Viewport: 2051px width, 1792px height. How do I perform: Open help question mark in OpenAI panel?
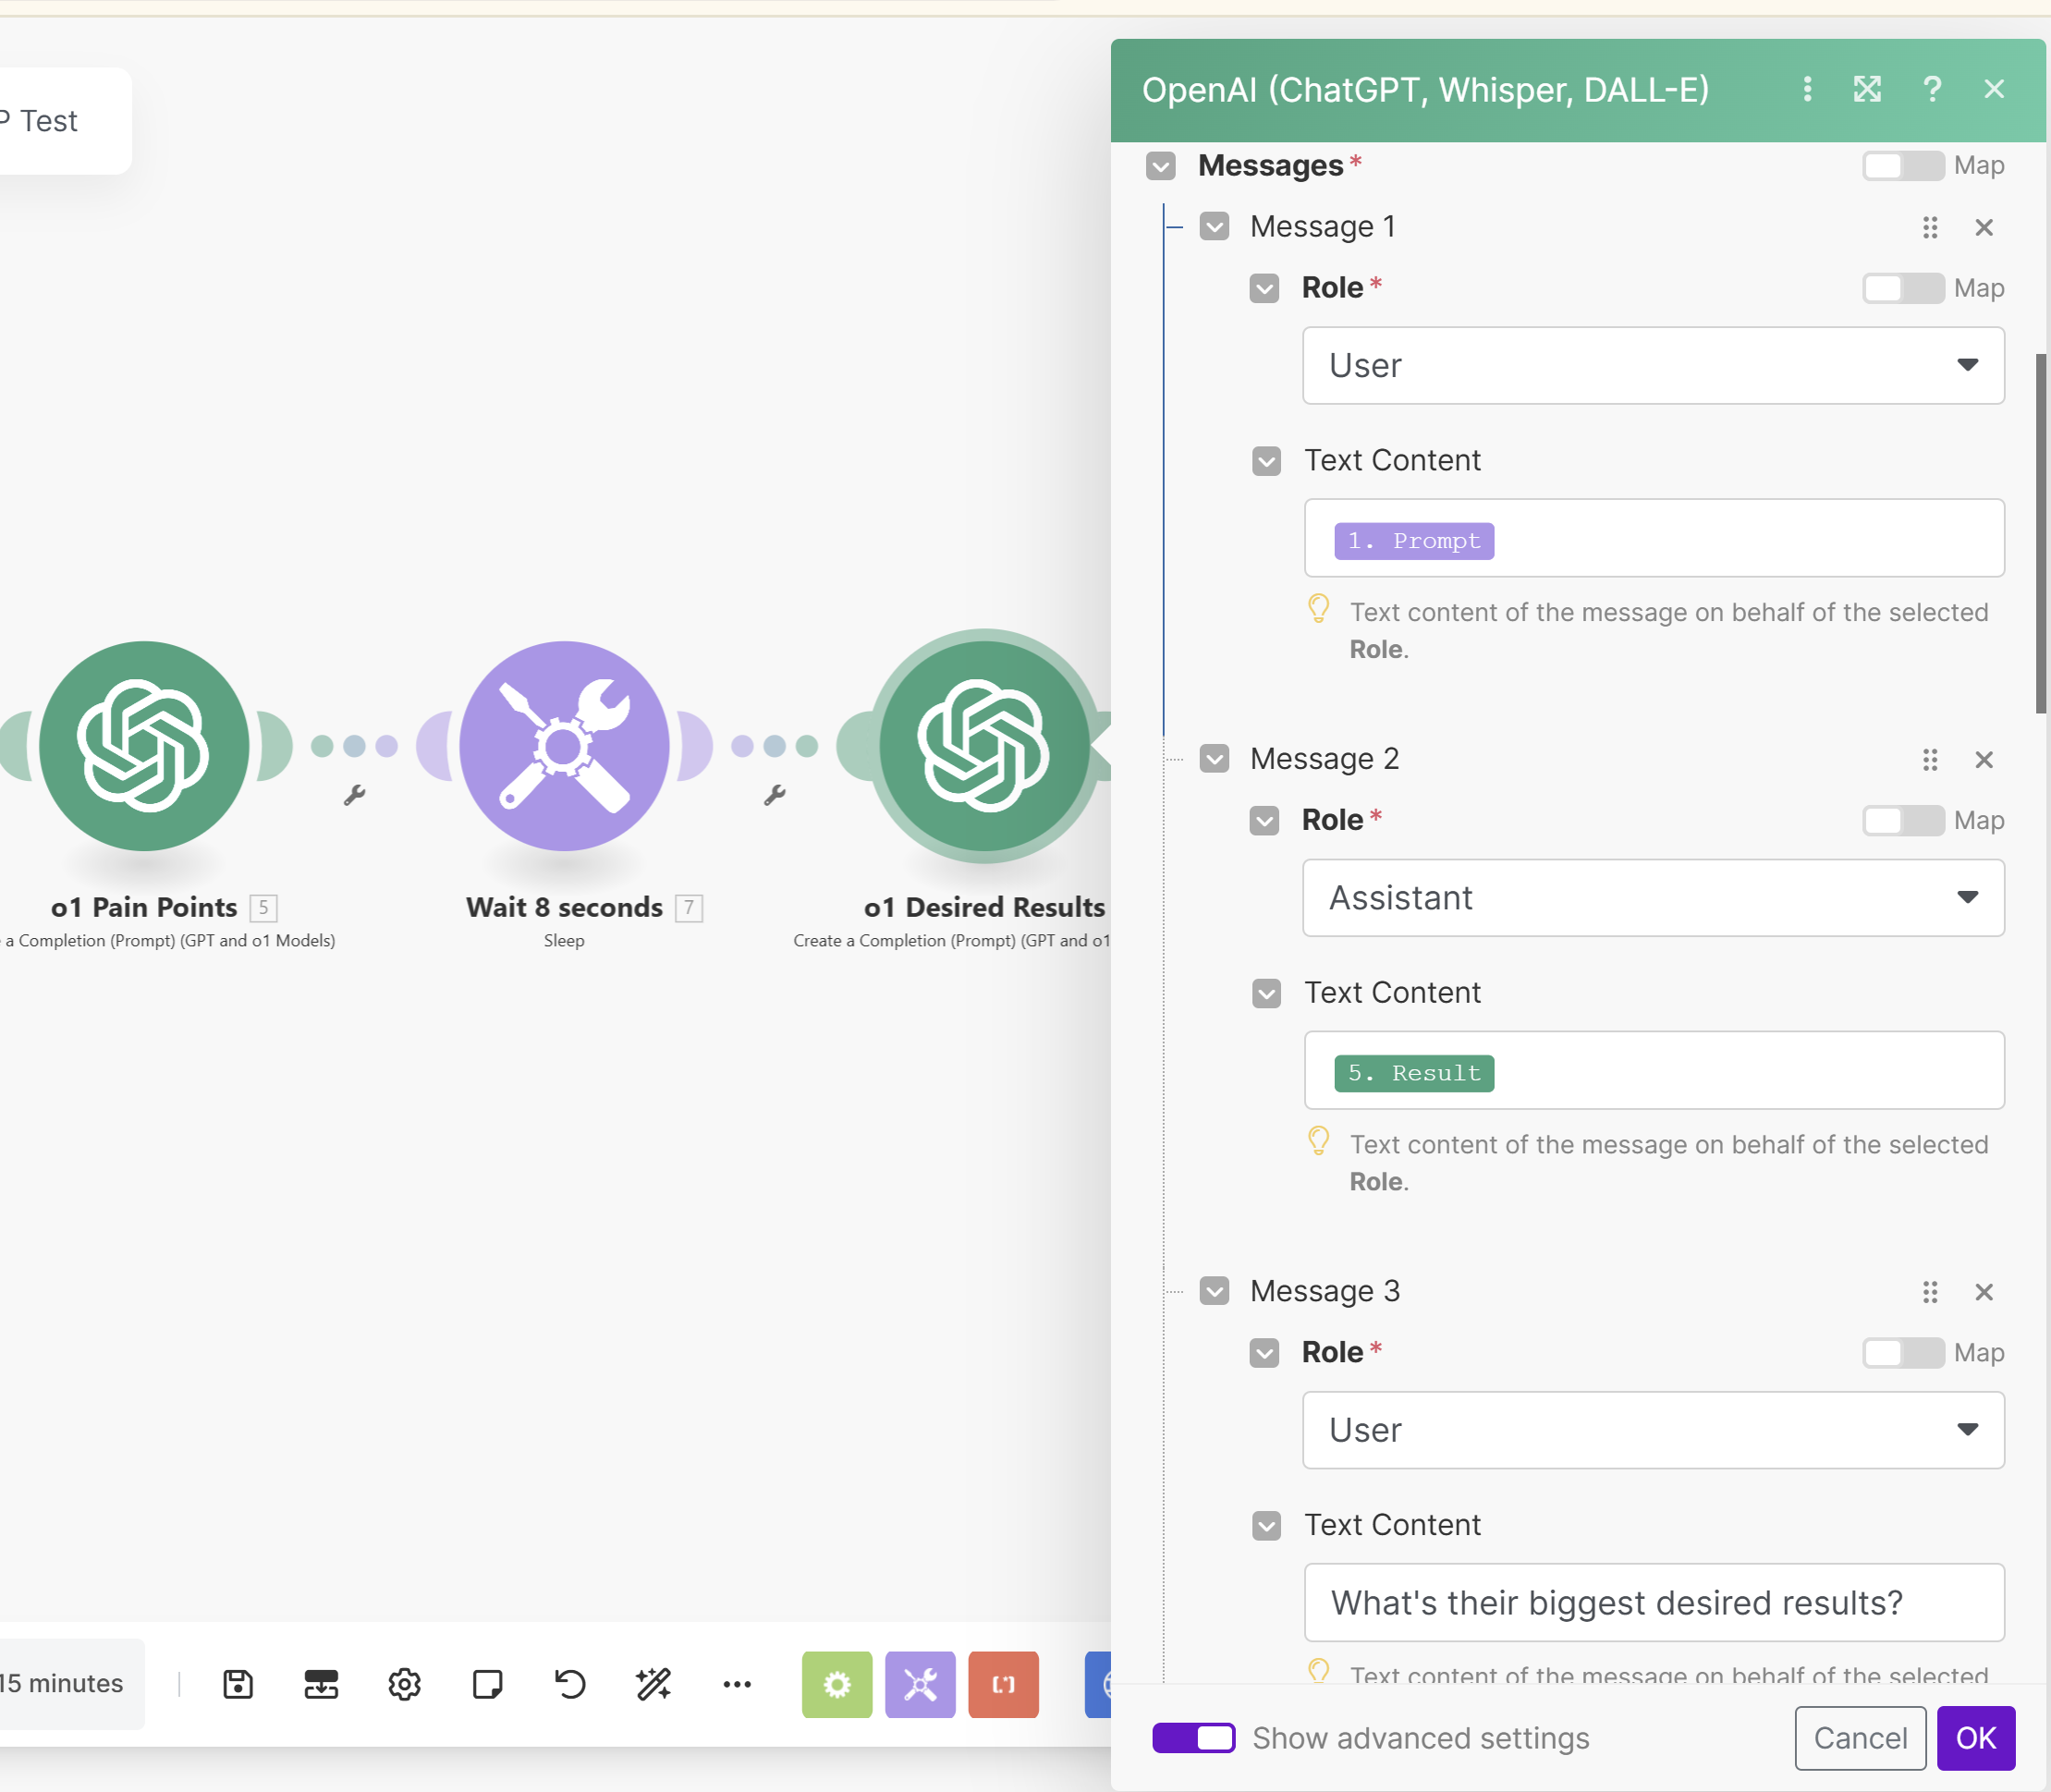(x=1931, y=90)
